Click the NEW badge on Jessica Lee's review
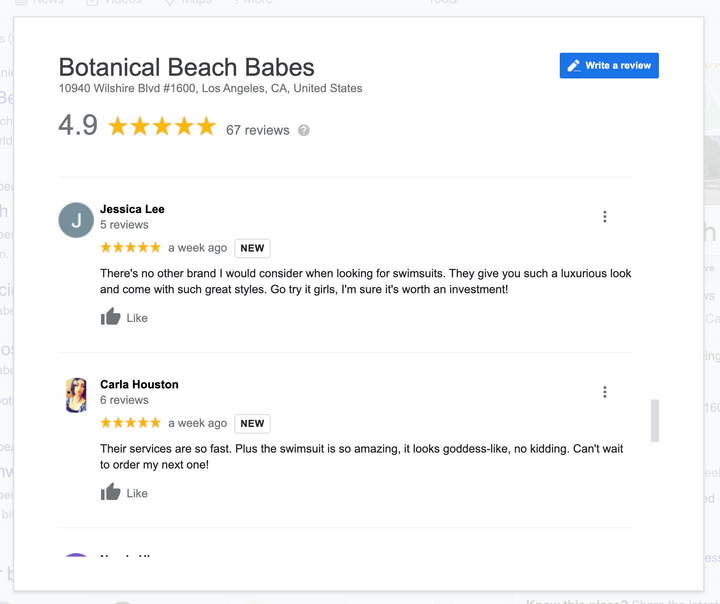 click(252, 248)
